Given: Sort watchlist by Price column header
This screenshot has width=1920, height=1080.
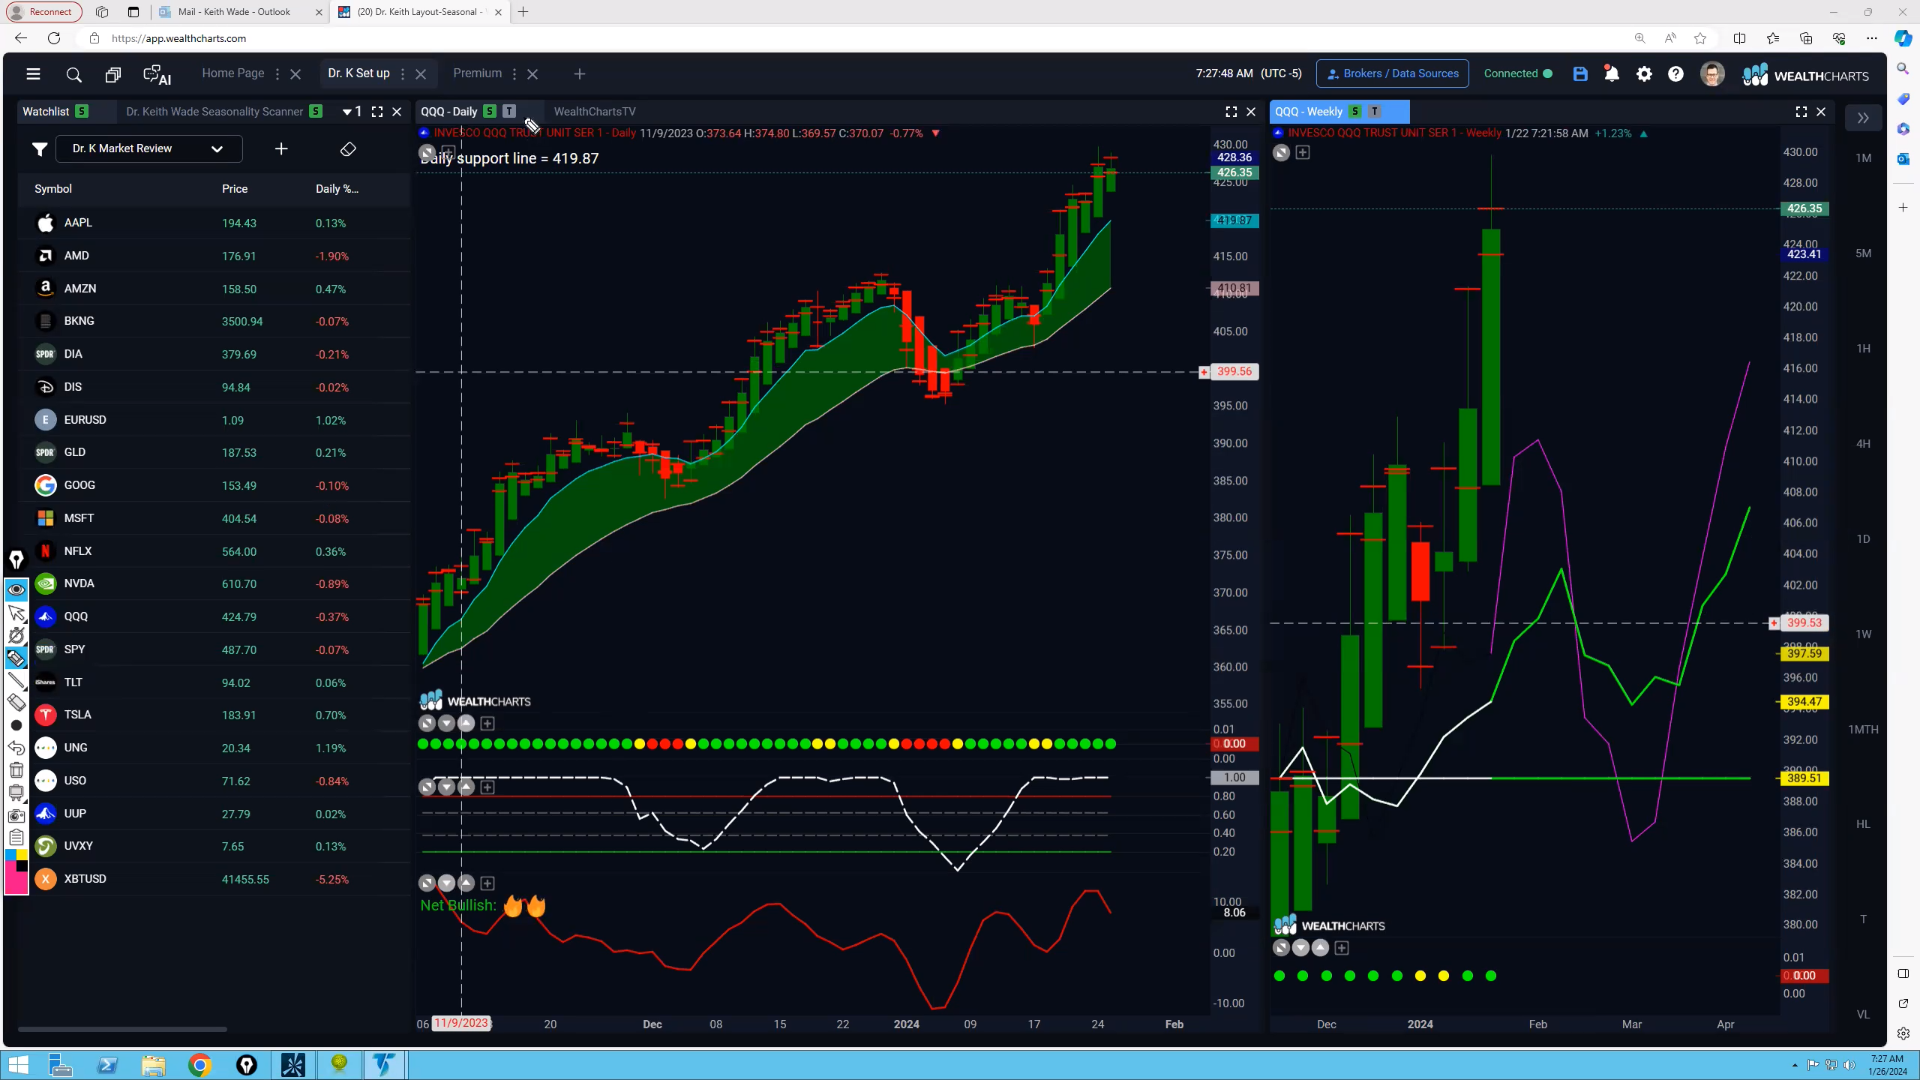Looking at the screenshot, I should click(235, 189).
